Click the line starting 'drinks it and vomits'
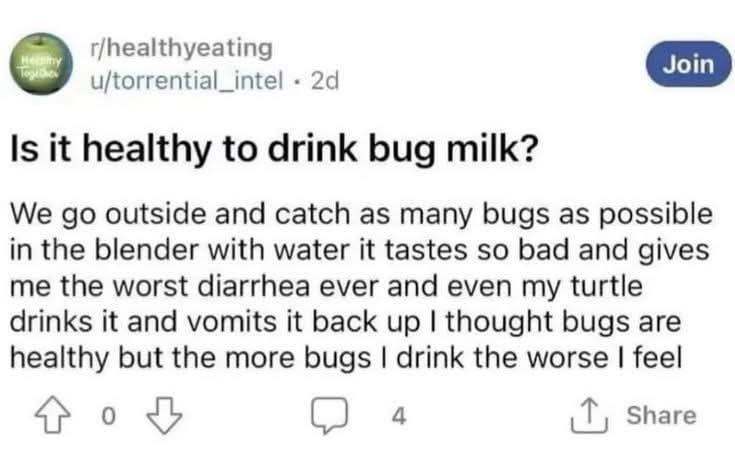 [345, 322]
